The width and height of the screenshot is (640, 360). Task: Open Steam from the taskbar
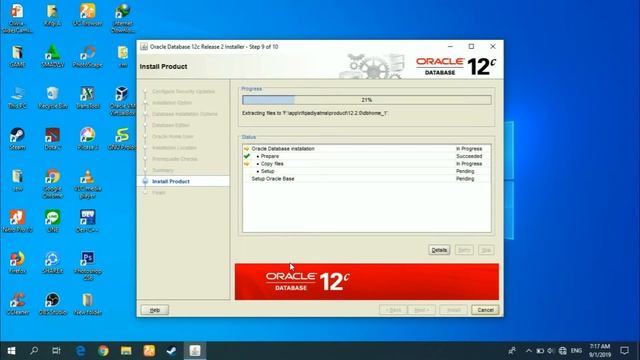click(171, 351)
